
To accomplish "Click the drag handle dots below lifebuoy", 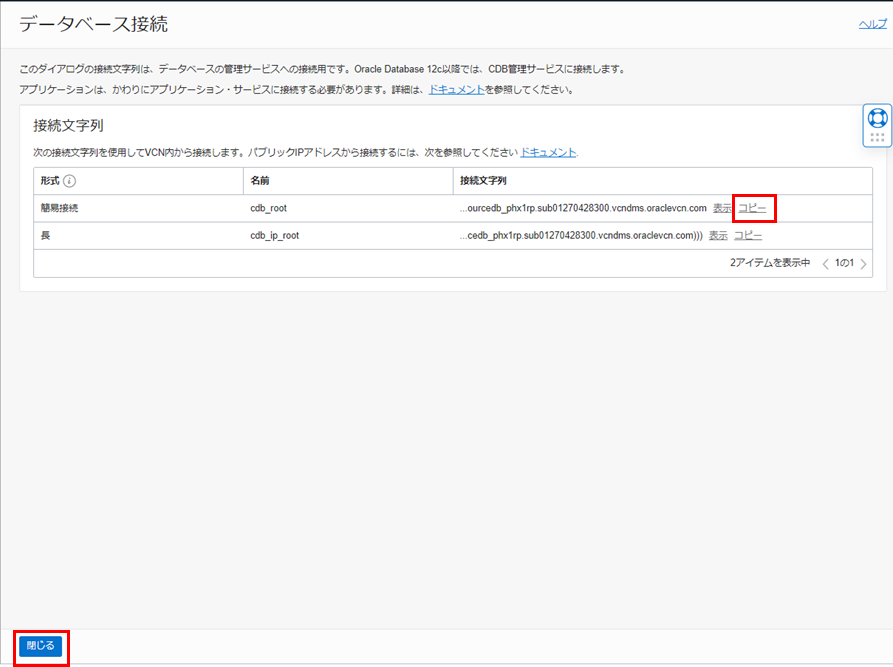I will tap(877, 138).
